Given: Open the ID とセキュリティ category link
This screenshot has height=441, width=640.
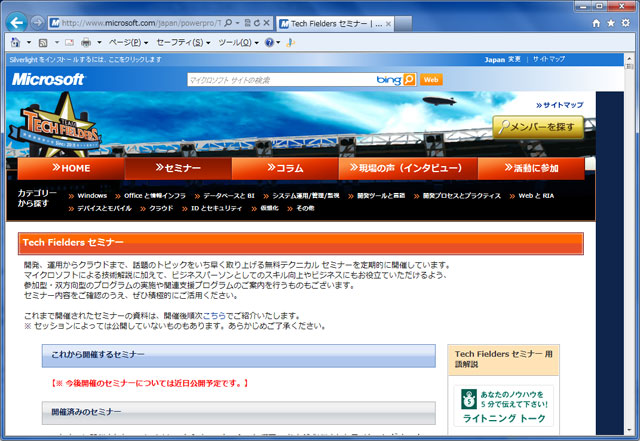Looking at the screenshot, I should pos(216,208).
